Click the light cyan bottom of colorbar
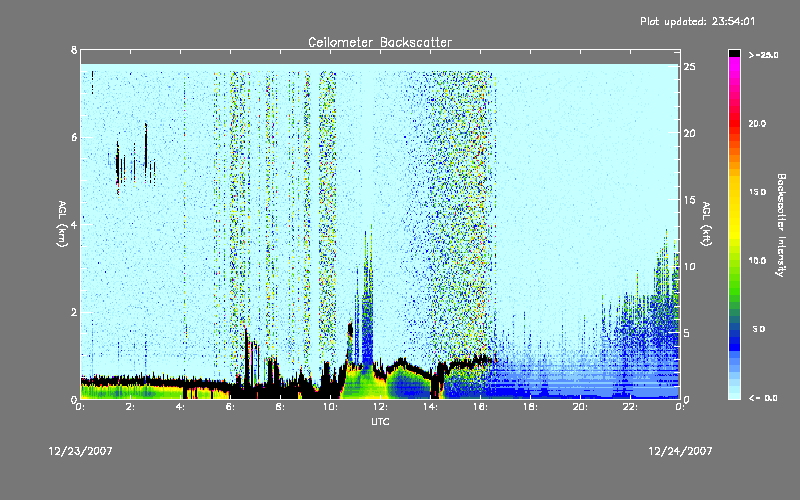This screenshot has width=800, height=500. (734, 394)
